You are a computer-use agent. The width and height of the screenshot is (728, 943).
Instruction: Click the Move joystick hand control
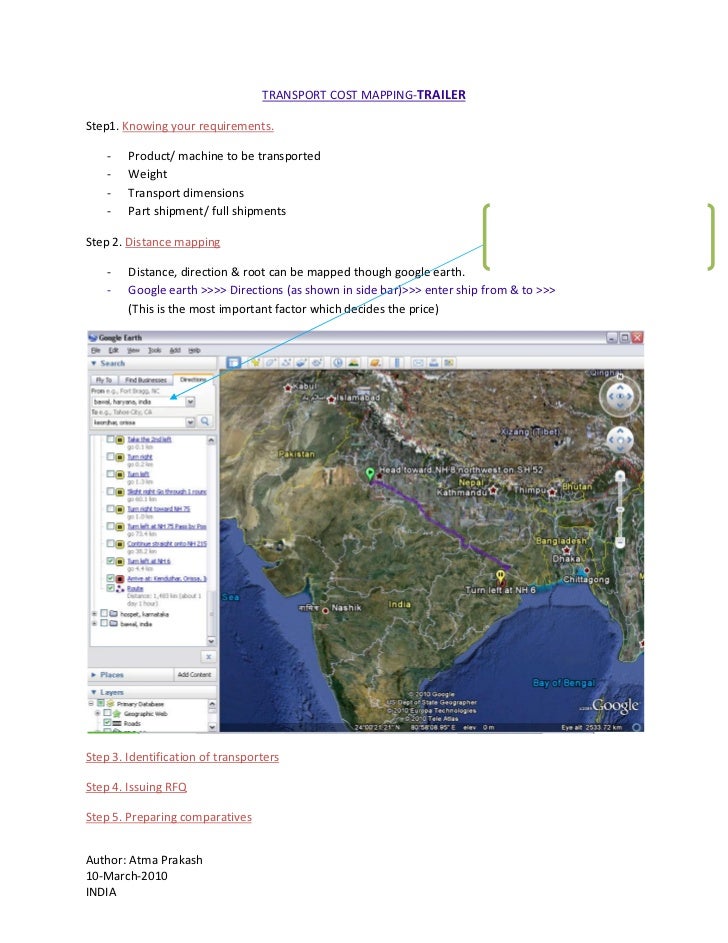620,440
